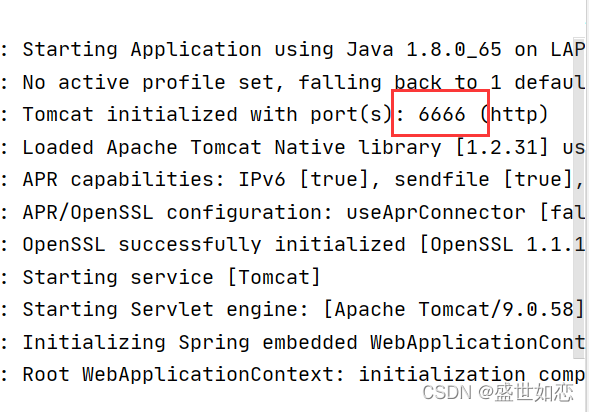Click the 'Root WebApplicationContext' log line
Viewport: 589px width, 412px height.
(294, 375)
